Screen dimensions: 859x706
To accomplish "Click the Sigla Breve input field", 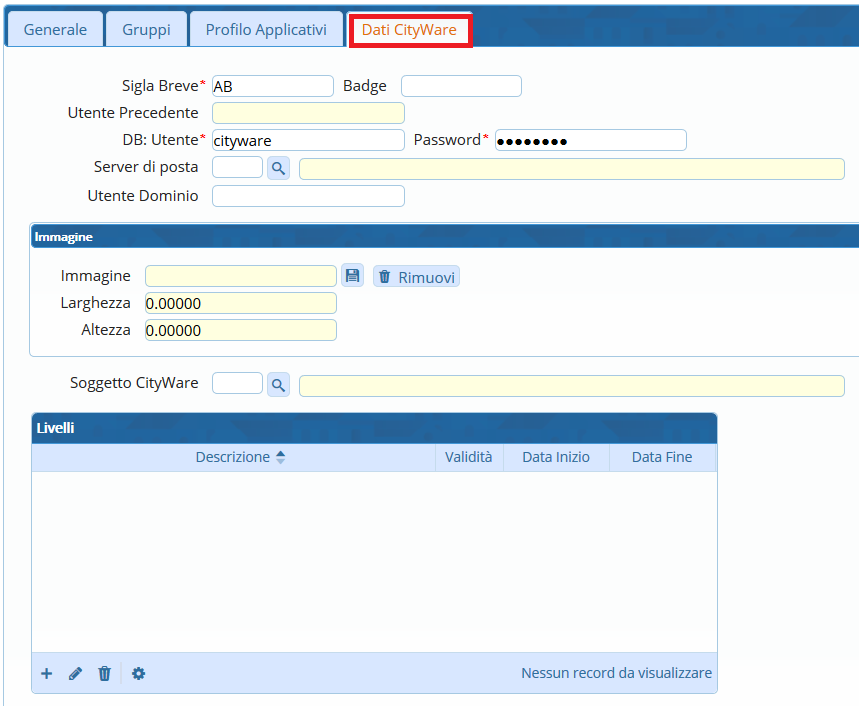I will point(272,86).
